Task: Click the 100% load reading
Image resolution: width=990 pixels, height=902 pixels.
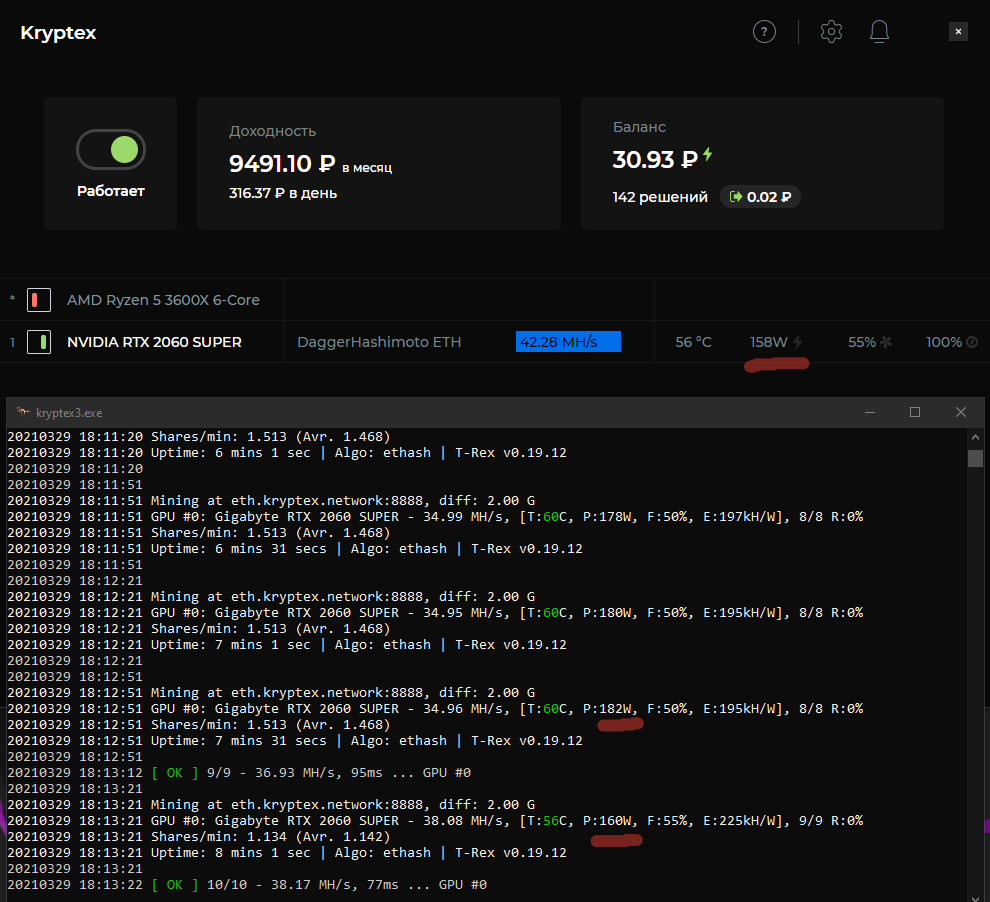Action: point(943,342)
